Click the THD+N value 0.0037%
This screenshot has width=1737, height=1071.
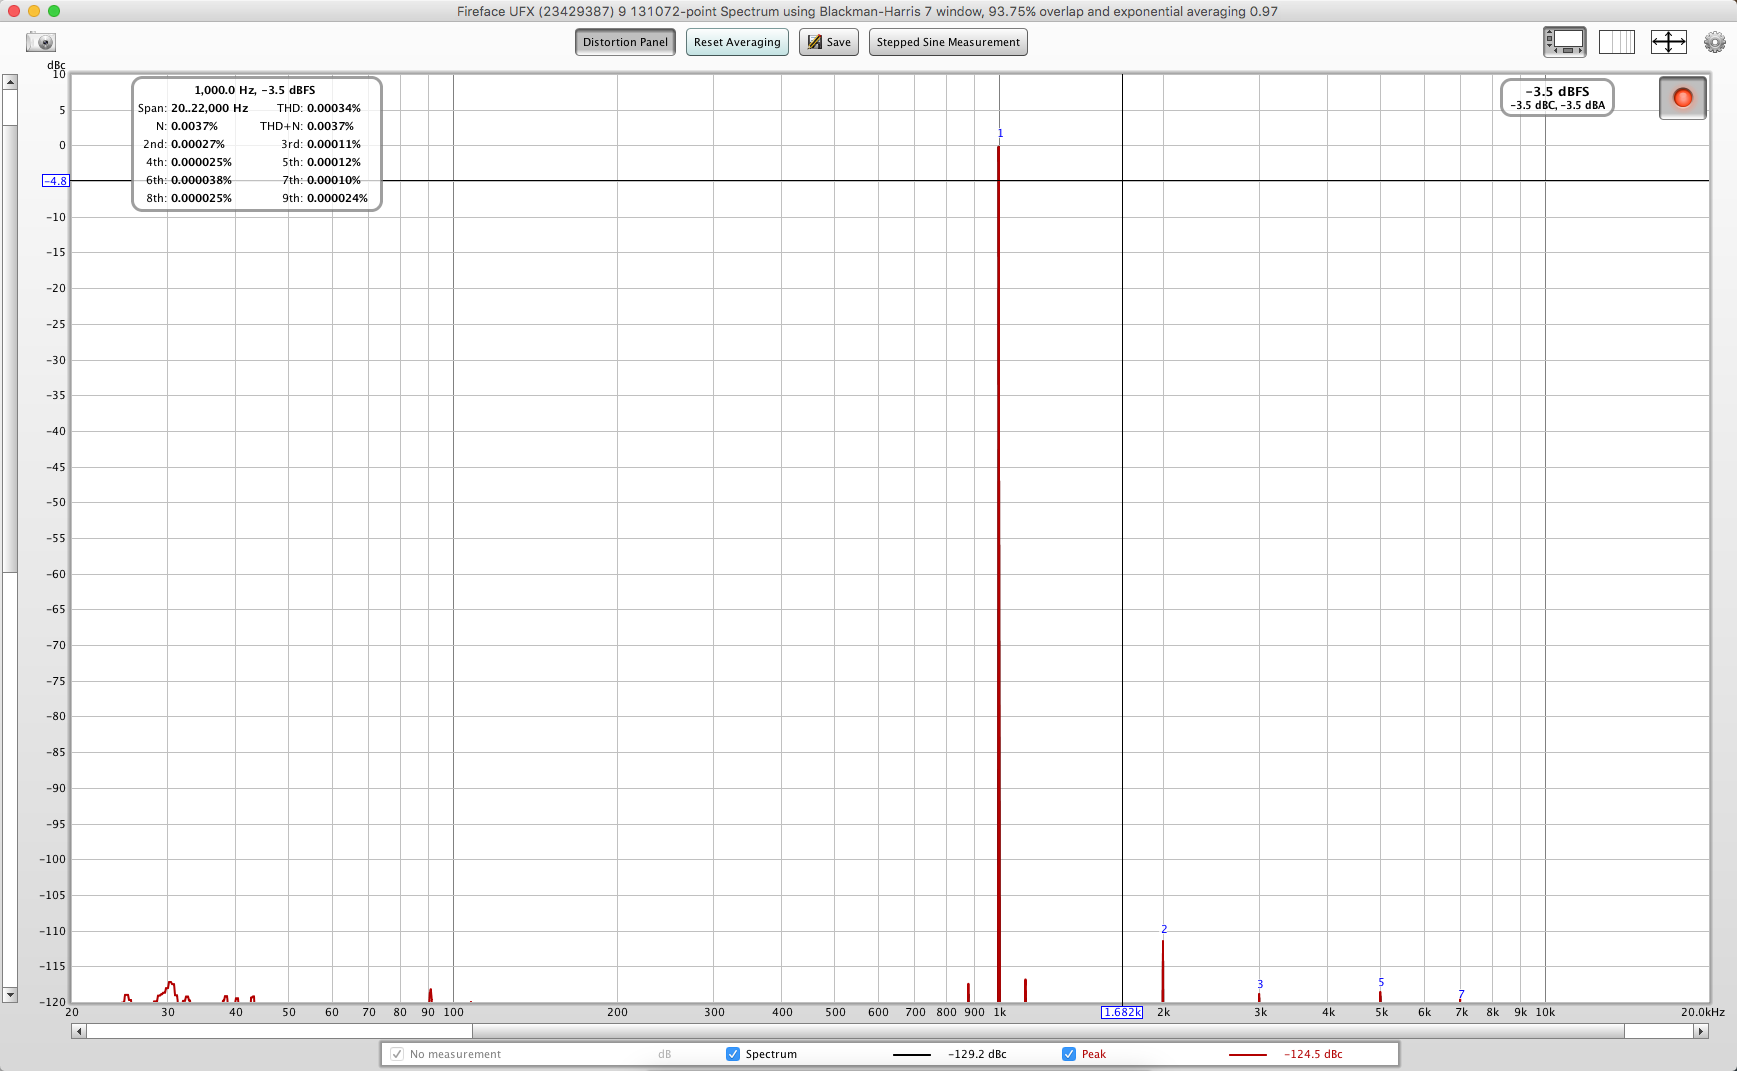coord(330,126)
